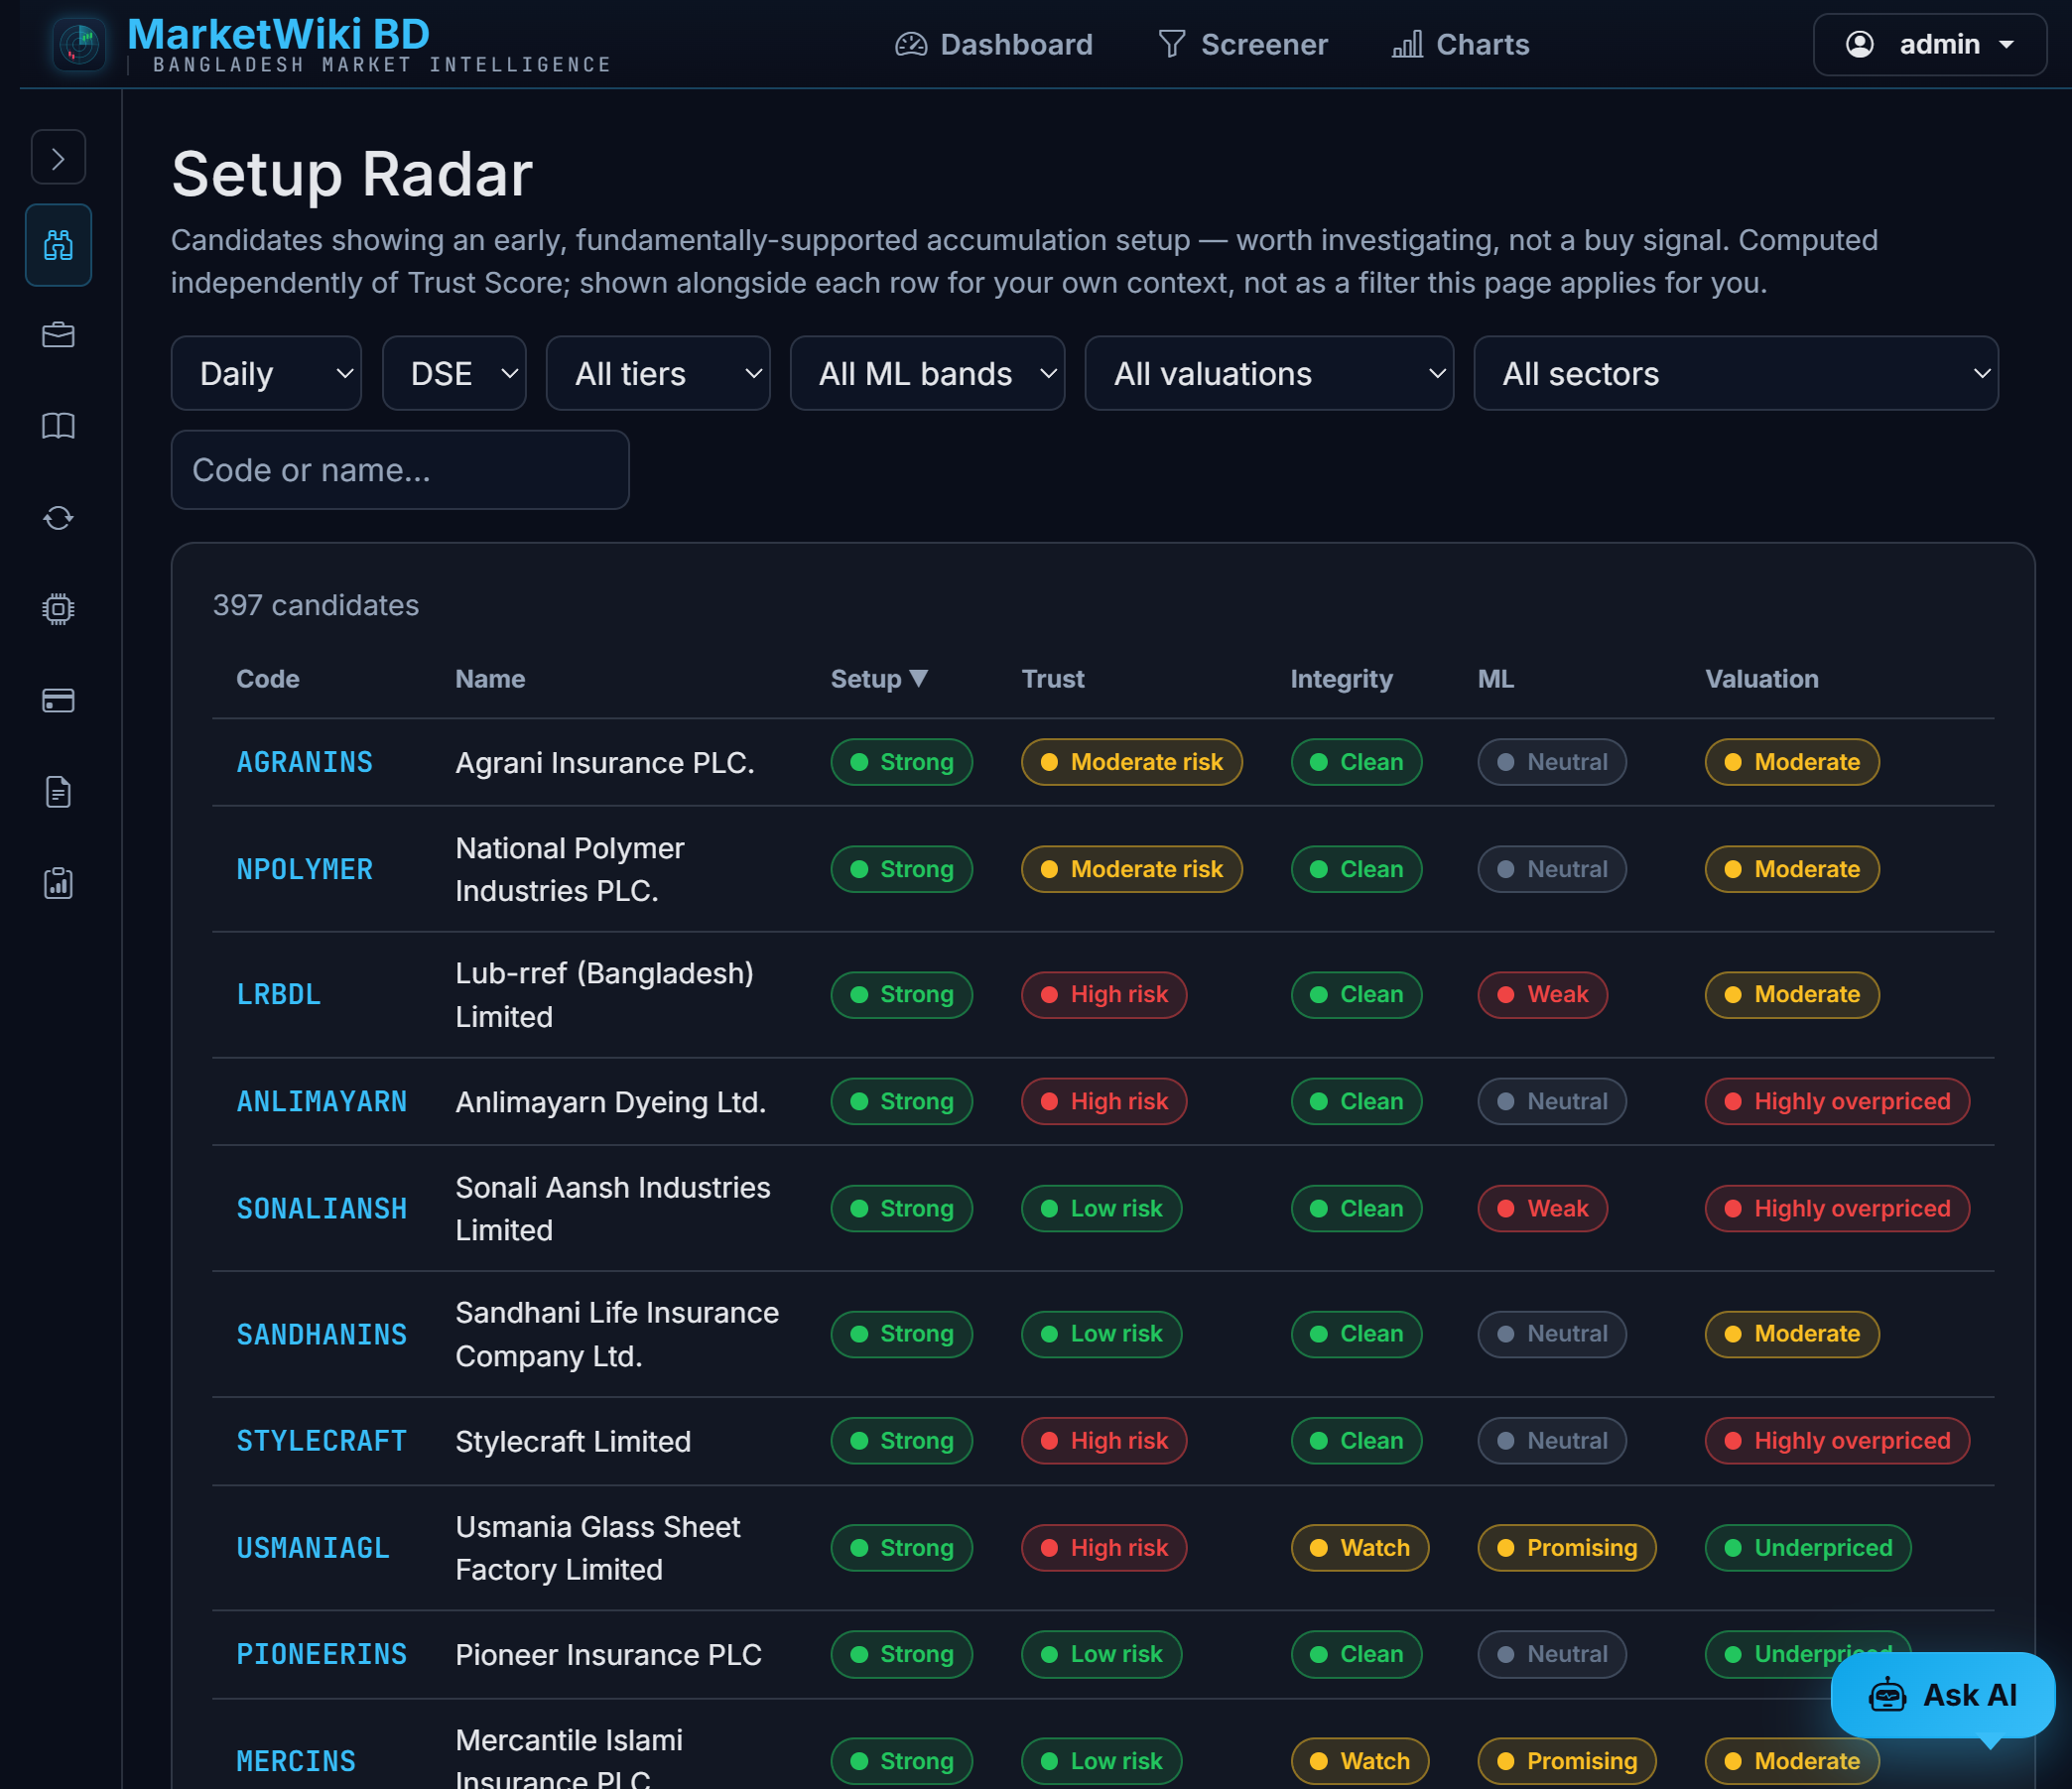Open the admin account dropdown

pyautogui.click(x=1930, y=44)
